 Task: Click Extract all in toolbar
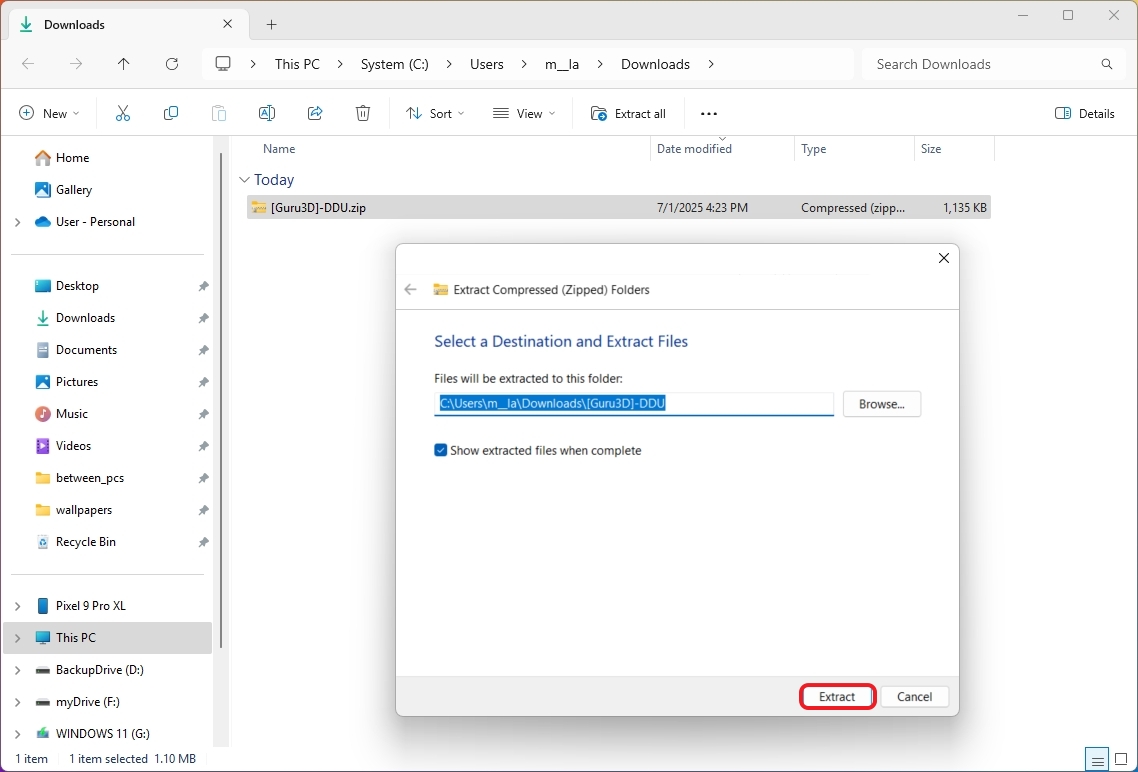coord(629,113)
